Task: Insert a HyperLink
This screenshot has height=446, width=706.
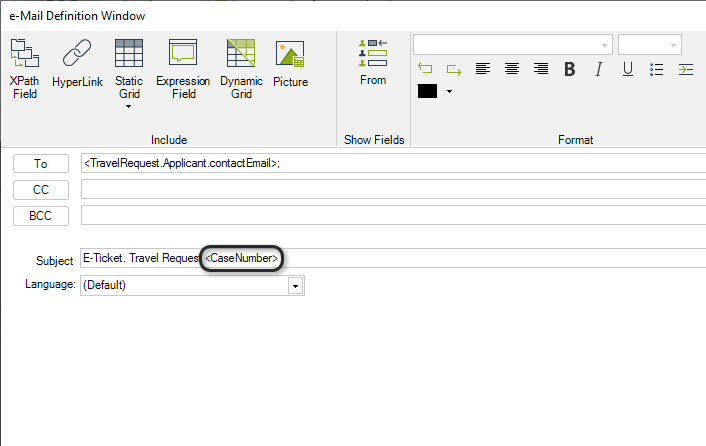Action: coord(77,63)
